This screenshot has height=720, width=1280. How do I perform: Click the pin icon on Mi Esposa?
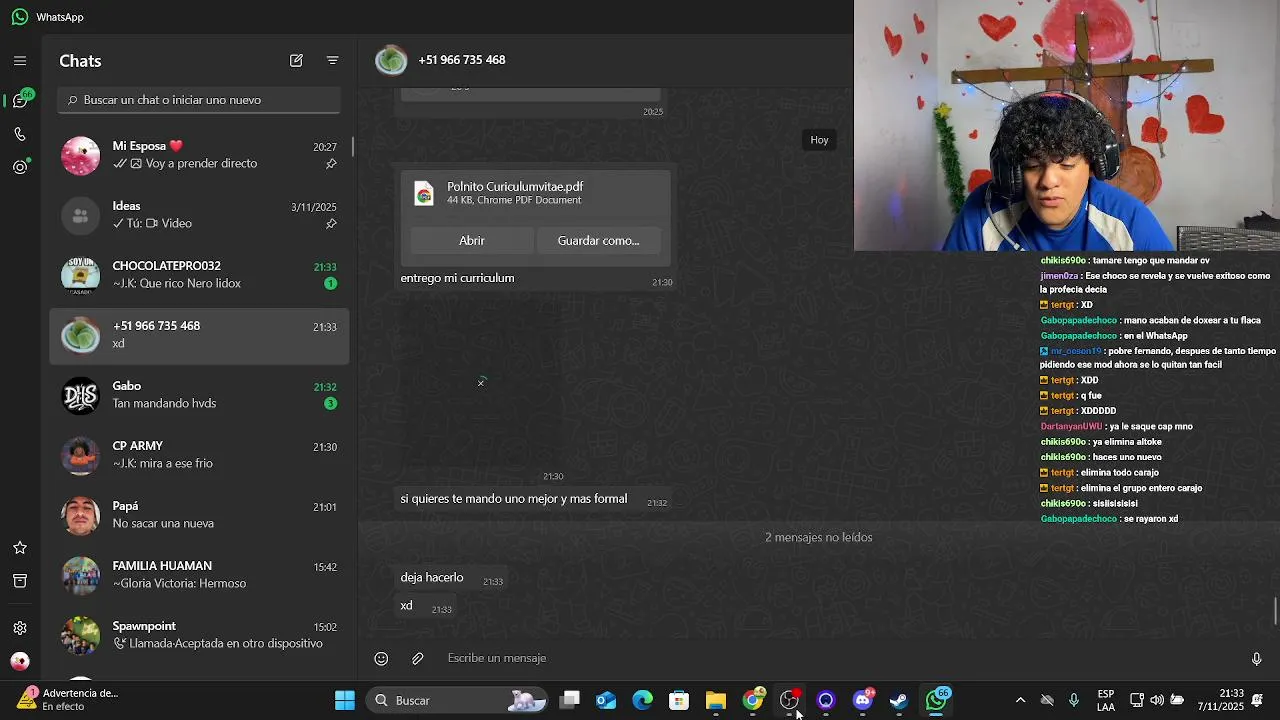(x=331, y=164)
